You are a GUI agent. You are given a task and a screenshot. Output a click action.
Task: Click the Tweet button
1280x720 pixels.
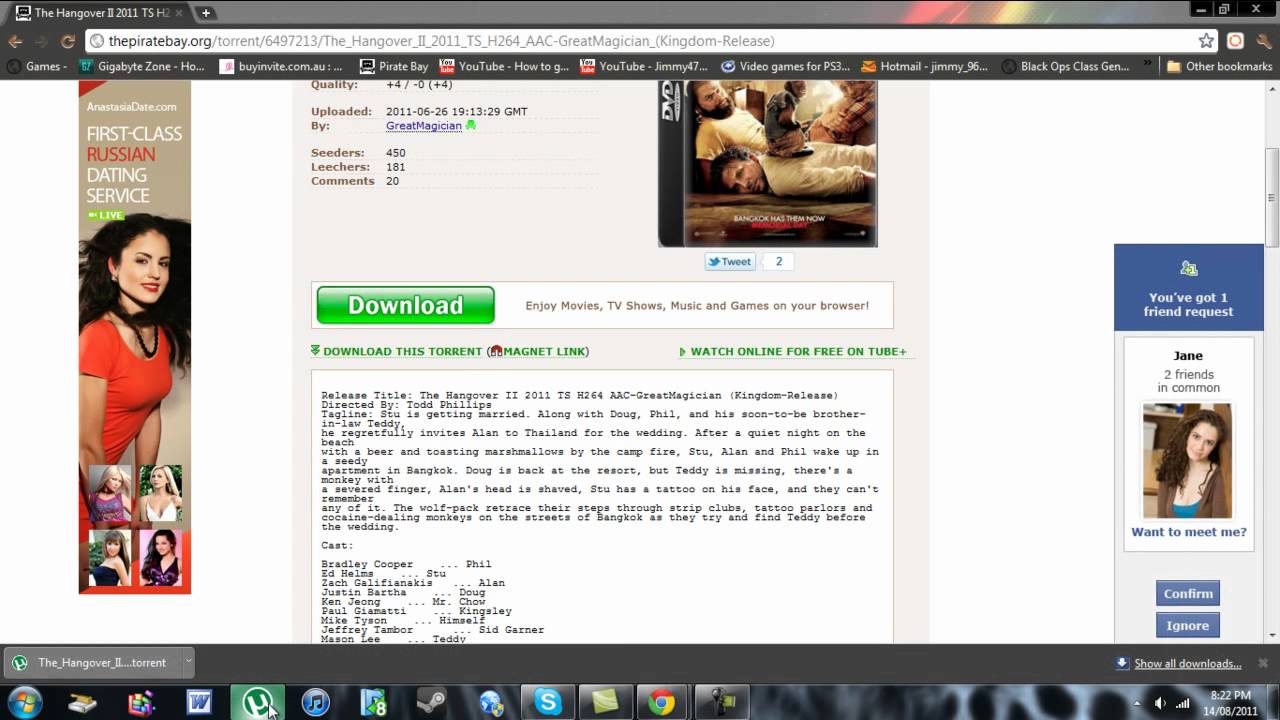coord(729,262)
